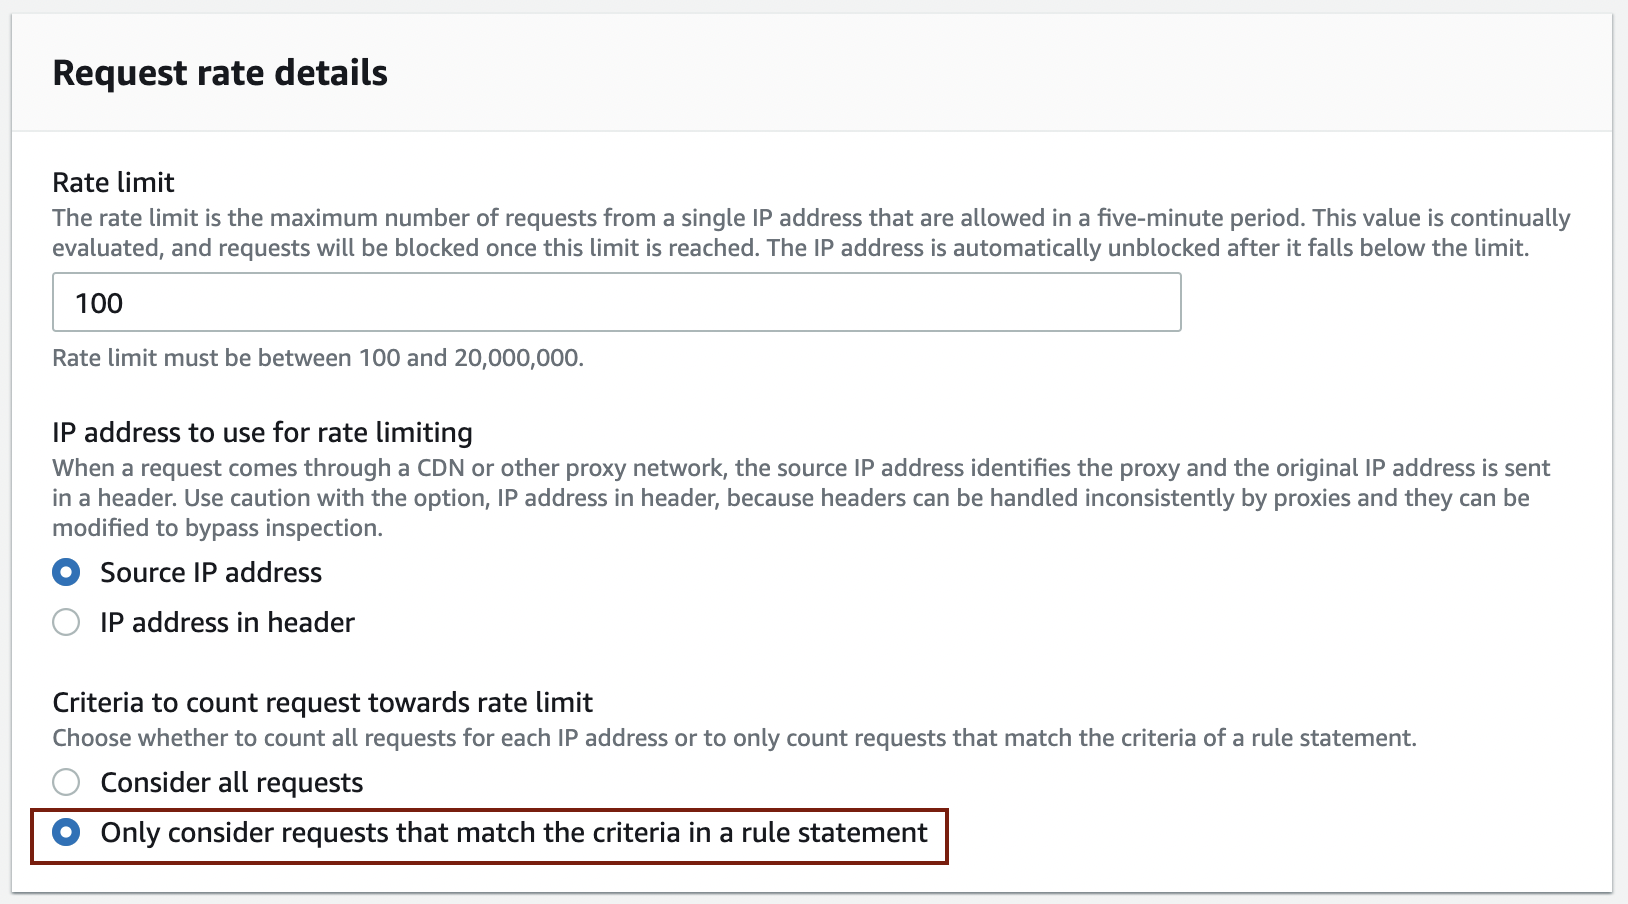This screenshot has height=904, width=1628.
Task: Select the Source IP address radio button
Action: point(66,572)
